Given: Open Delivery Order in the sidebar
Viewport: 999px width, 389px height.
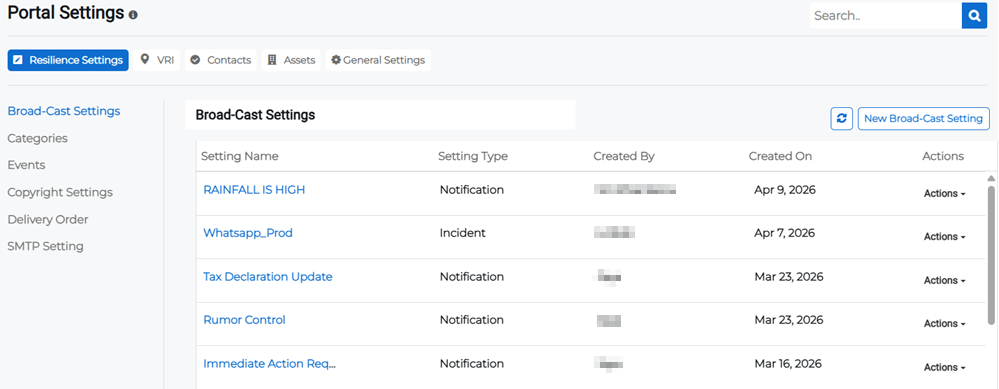Looking at the screenshot, I should (x=48, y=219).
